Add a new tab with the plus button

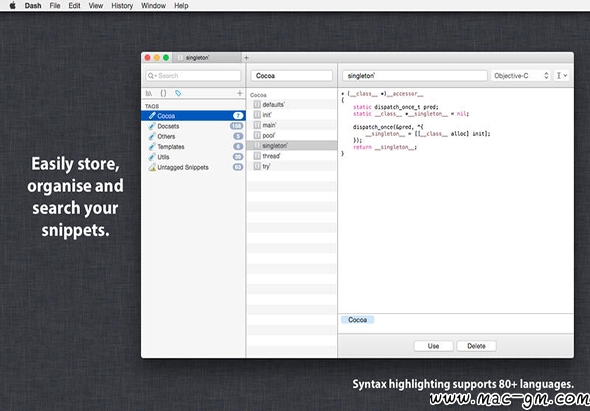246,58
